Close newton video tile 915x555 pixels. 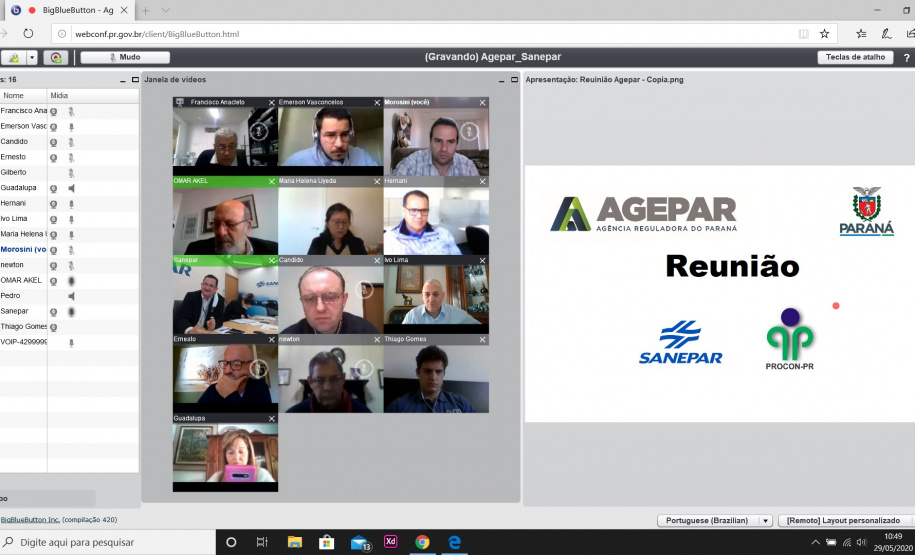coord(377,340)
